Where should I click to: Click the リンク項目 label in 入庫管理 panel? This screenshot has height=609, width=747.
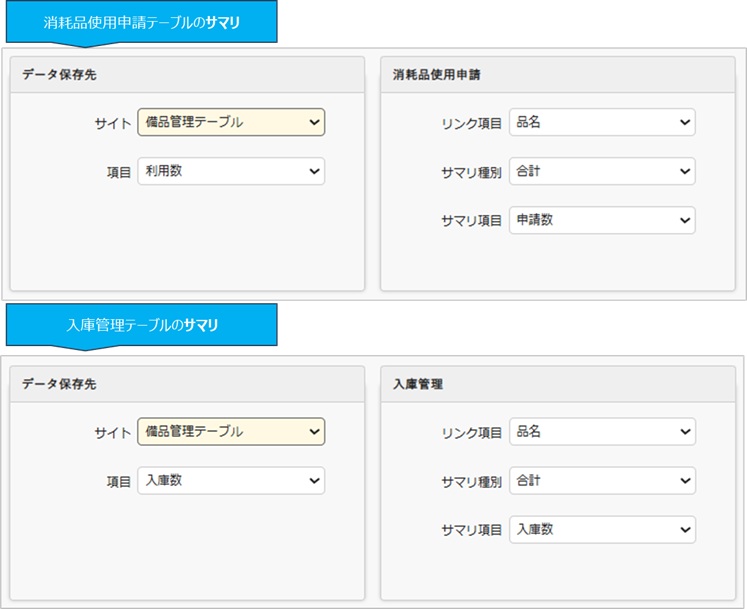(472, 432)
